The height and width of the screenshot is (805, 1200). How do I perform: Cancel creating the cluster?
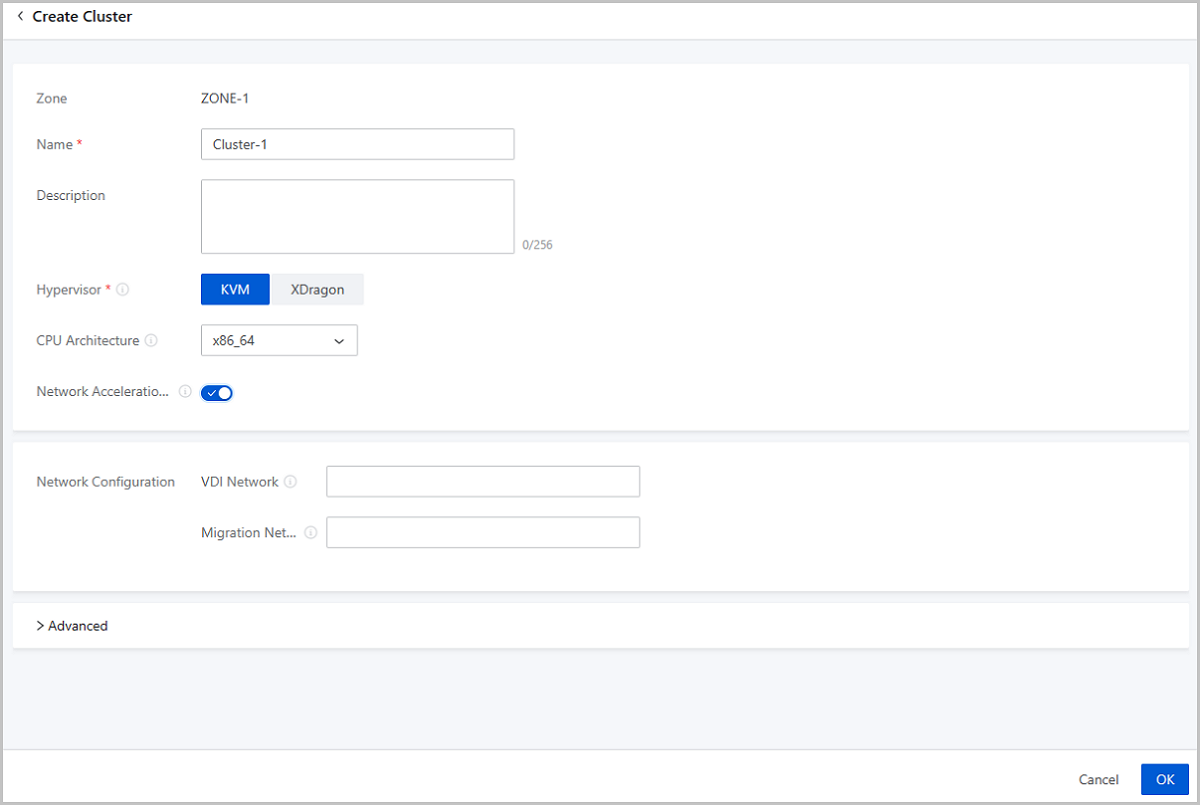[1099, 780]
